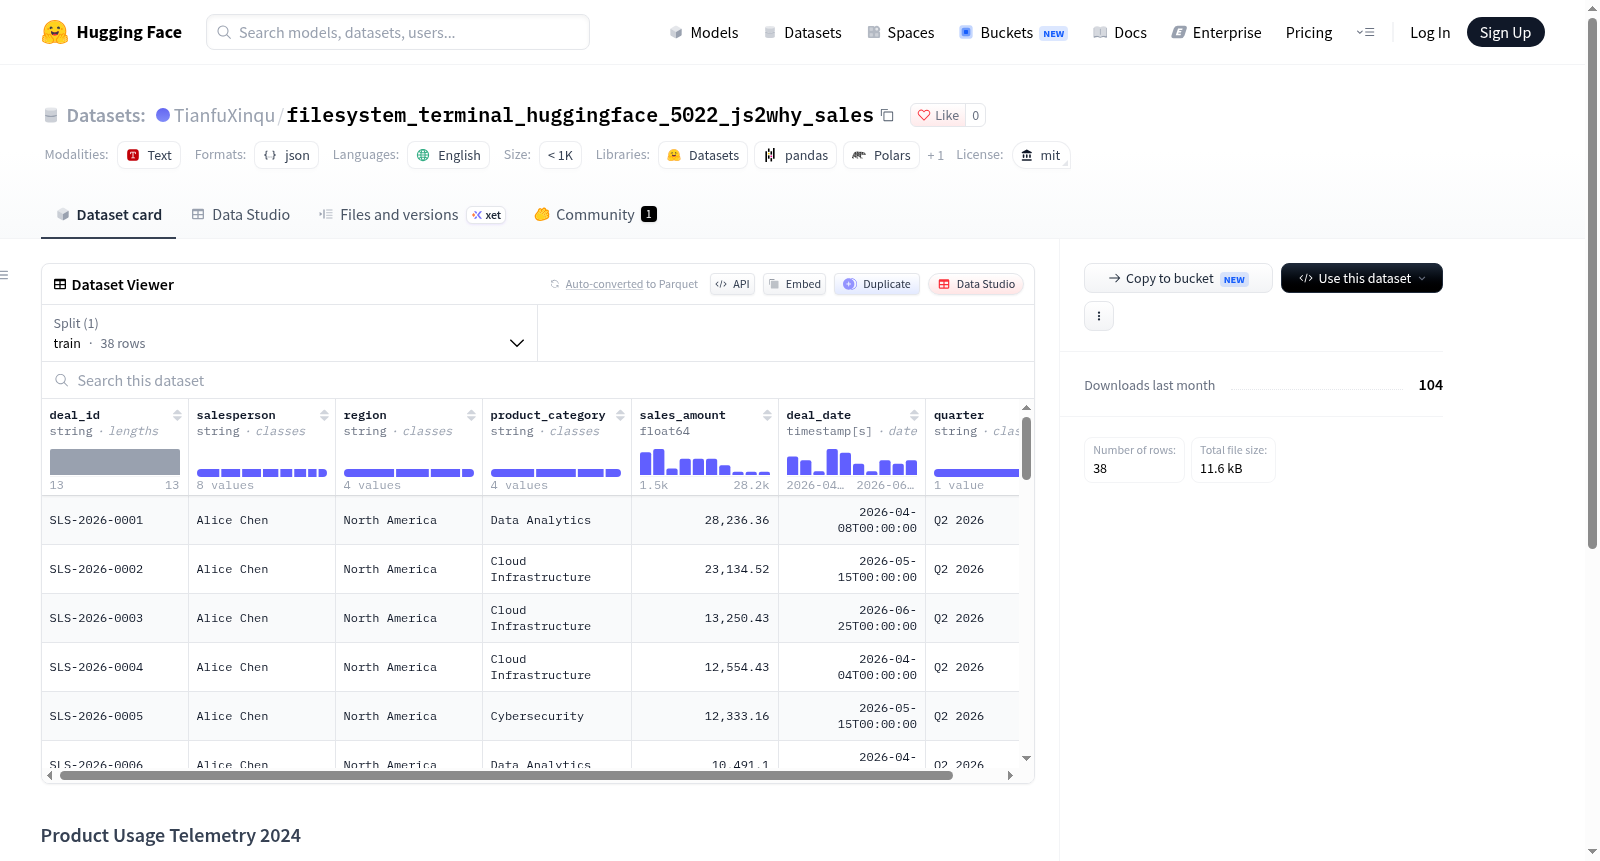This screenshot has height=861, width=1600.
Task: Select cell SLS-2026-0001
Action: pyautogui.click(x=115, y=520)
